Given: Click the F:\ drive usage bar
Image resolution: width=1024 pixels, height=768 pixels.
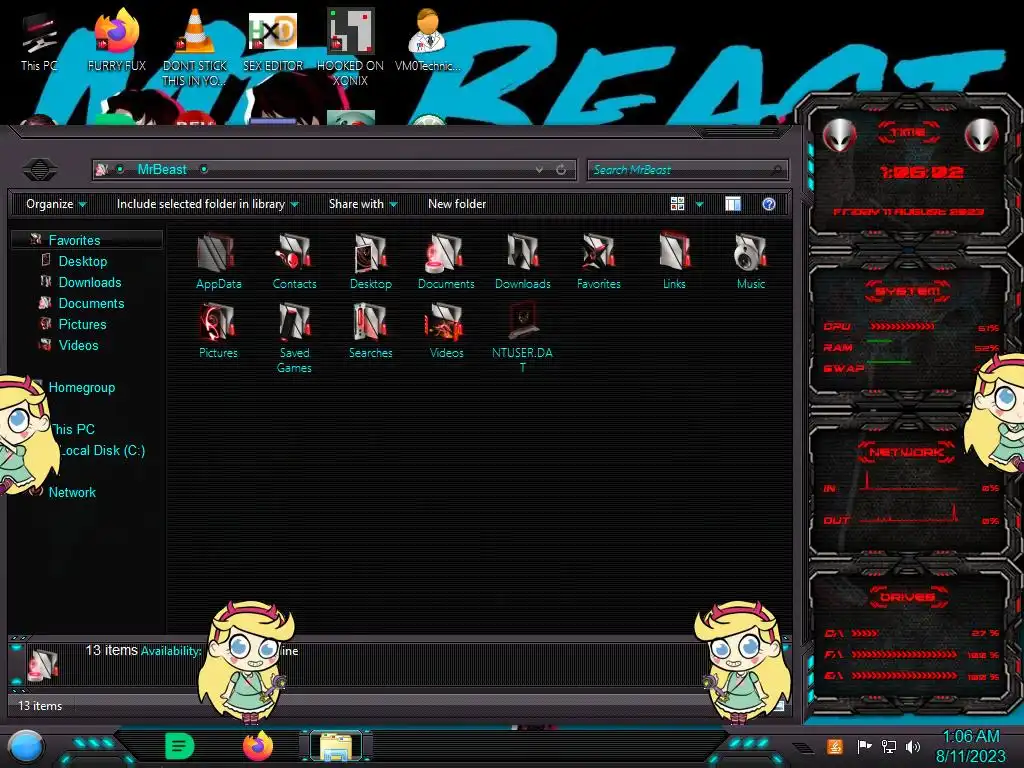Looking at the screenshot, I should (904, 654).
